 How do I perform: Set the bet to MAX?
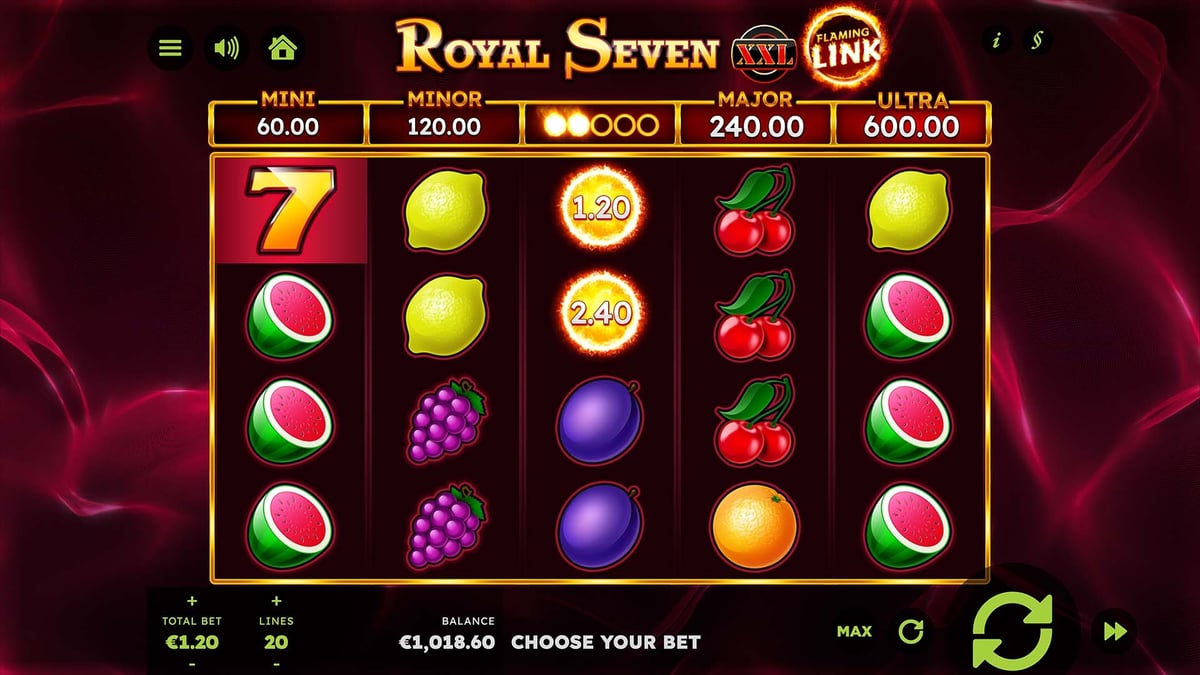click(x=854, y=631)
